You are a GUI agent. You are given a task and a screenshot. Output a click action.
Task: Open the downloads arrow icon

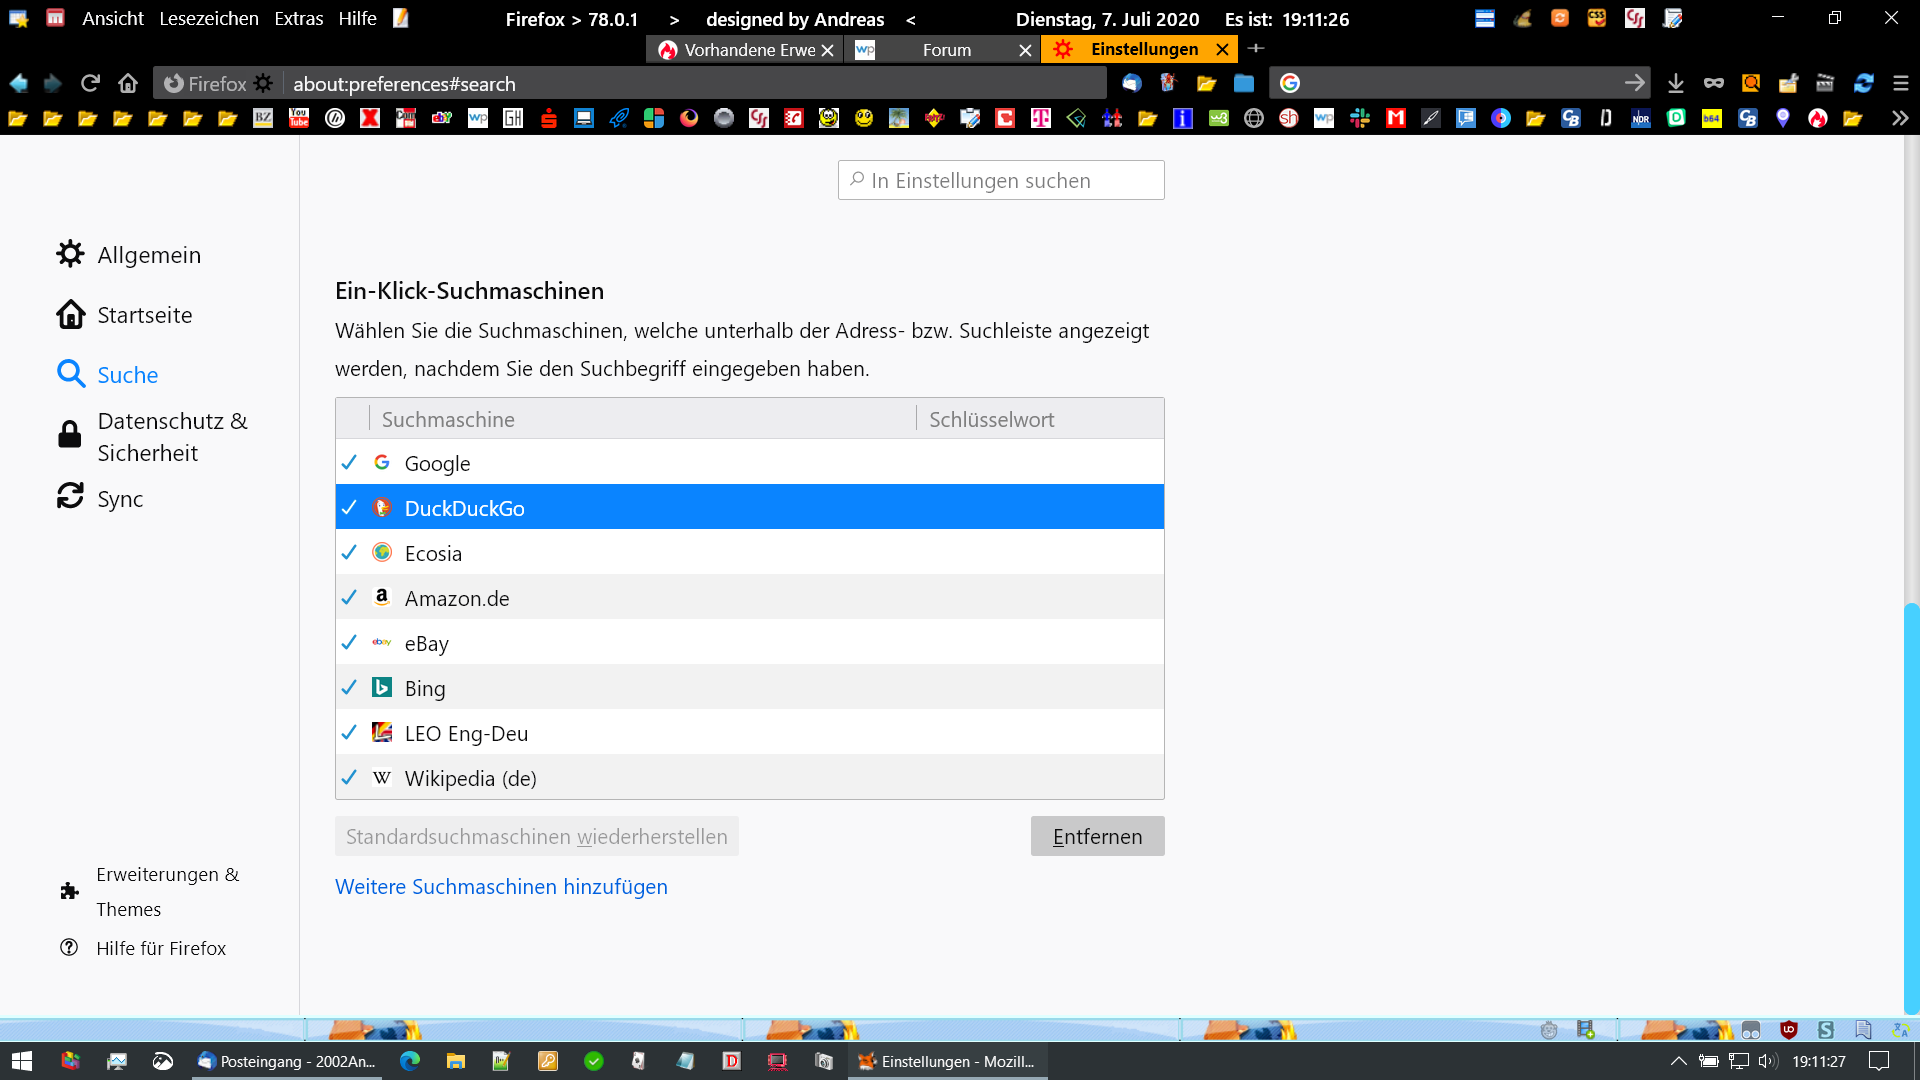(x=1676, y=83)
